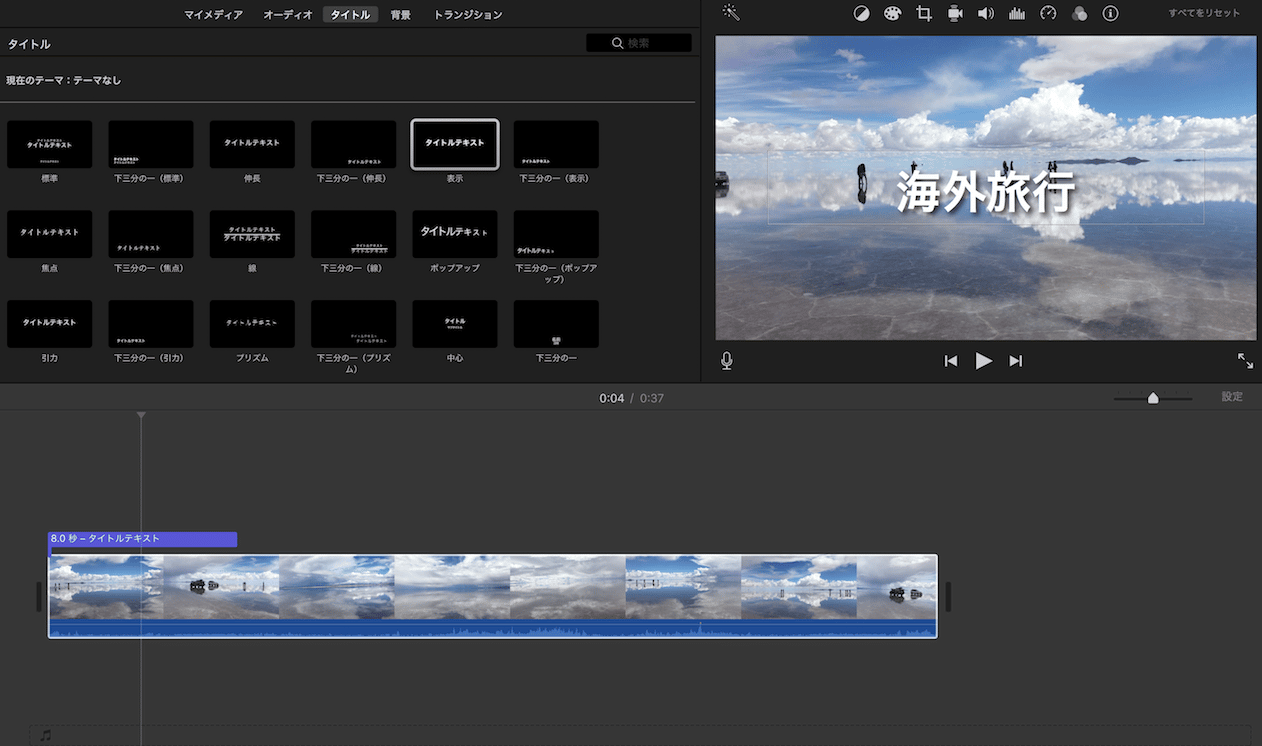Open the color correction palette

click(x=892, y=14)
